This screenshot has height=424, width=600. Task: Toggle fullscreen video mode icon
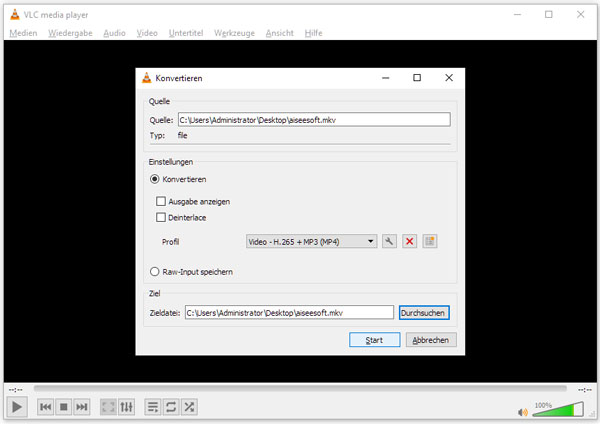pos(108,407)
